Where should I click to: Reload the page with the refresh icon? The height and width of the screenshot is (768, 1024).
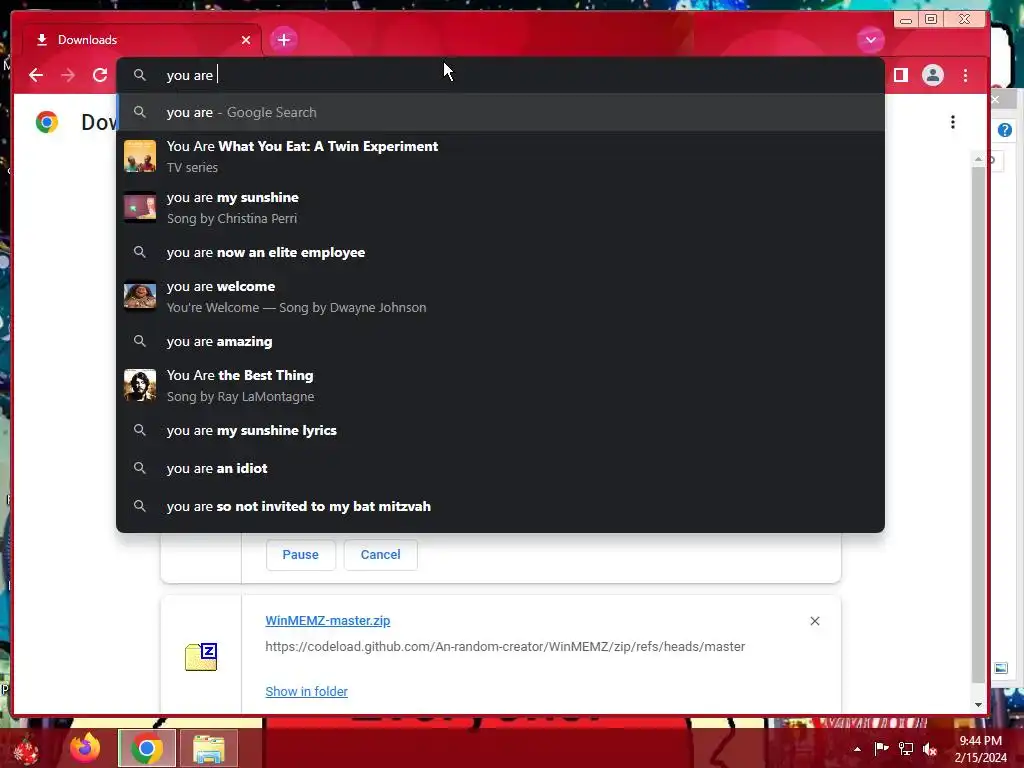coord(100,75)
